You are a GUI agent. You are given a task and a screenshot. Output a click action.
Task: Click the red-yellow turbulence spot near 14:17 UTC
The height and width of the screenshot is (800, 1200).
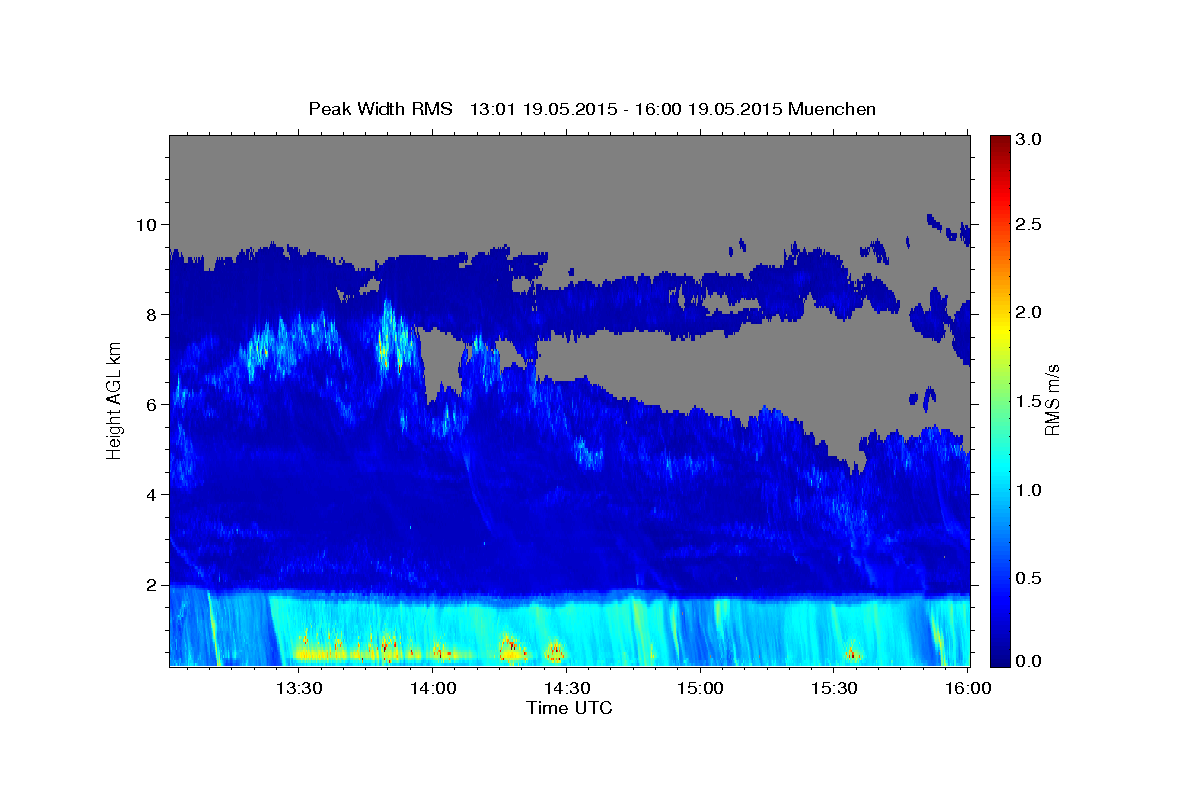coord(512,649)
